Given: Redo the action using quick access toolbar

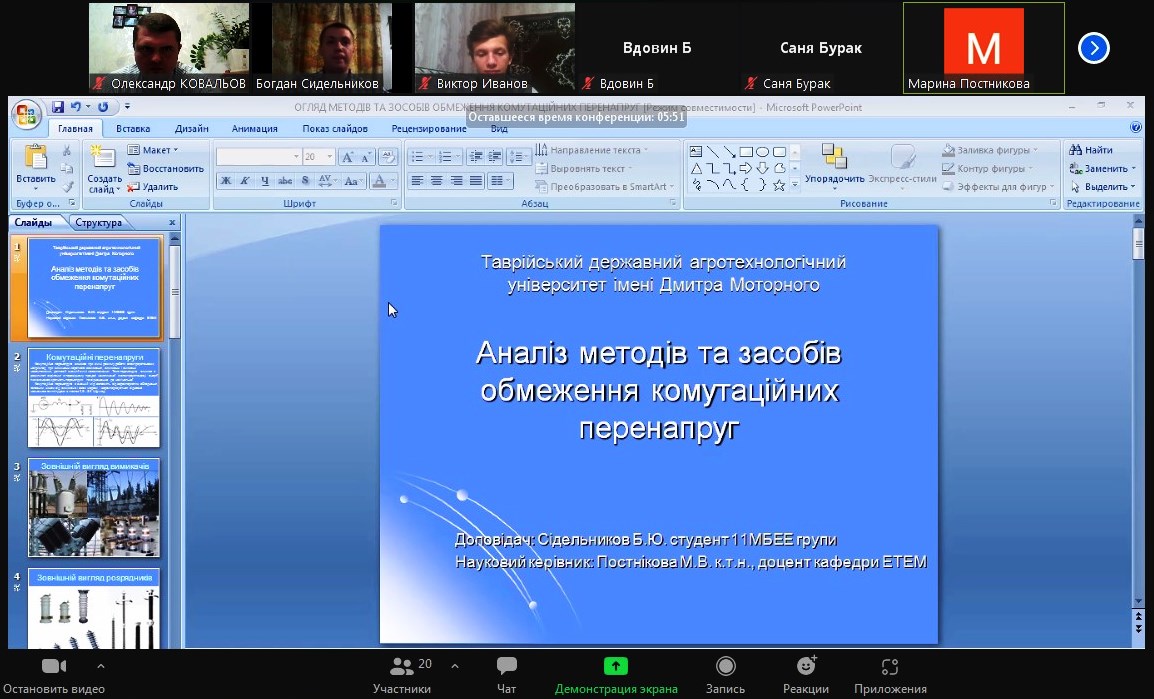Looking at the screenshot, I should pos(103,107).
